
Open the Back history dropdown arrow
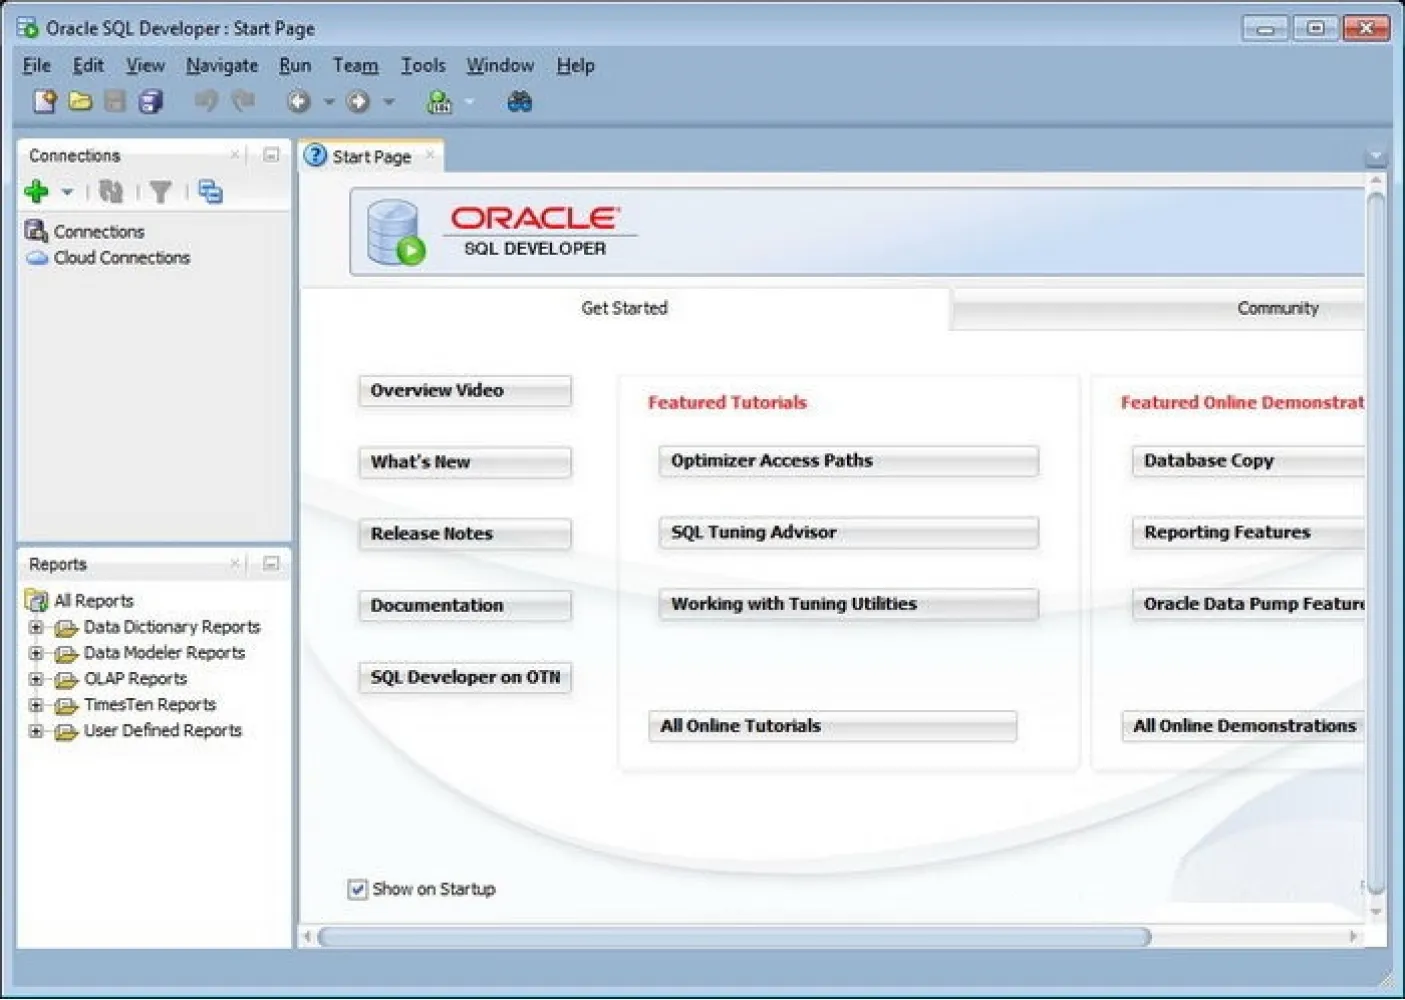[x=328, y=101]
